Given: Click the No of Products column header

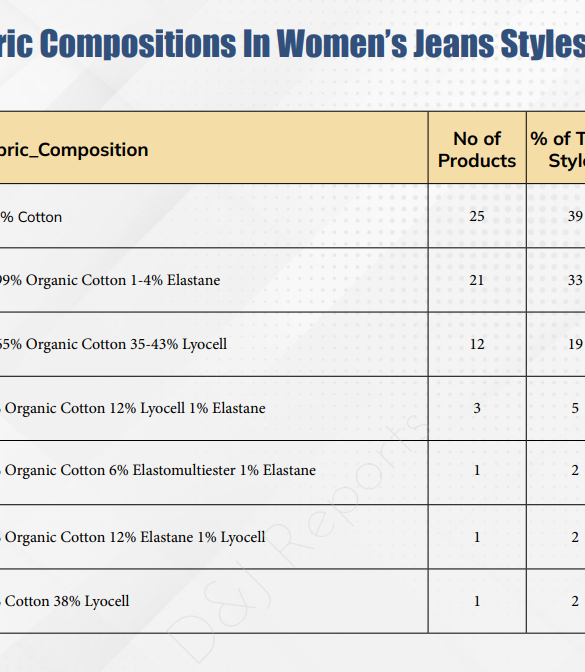Looking at the screenshot, I should pyautogui.click(x=477, y=150).
